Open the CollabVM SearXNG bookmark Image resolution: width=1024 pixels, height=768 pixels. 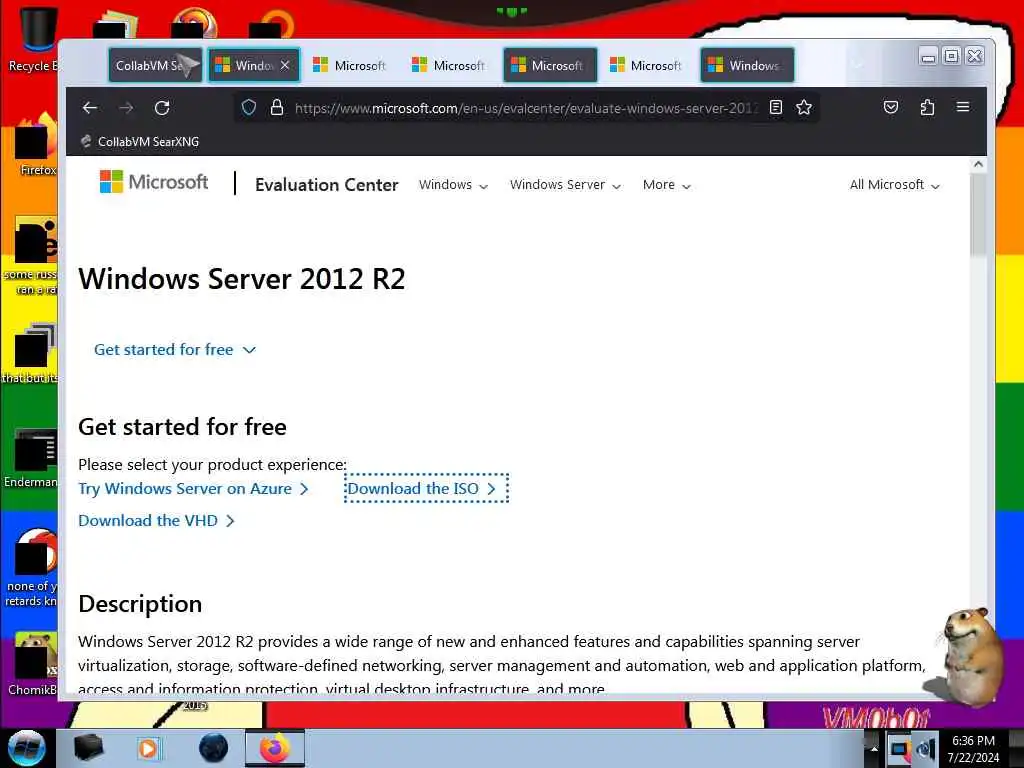click(x=140, y=142)
